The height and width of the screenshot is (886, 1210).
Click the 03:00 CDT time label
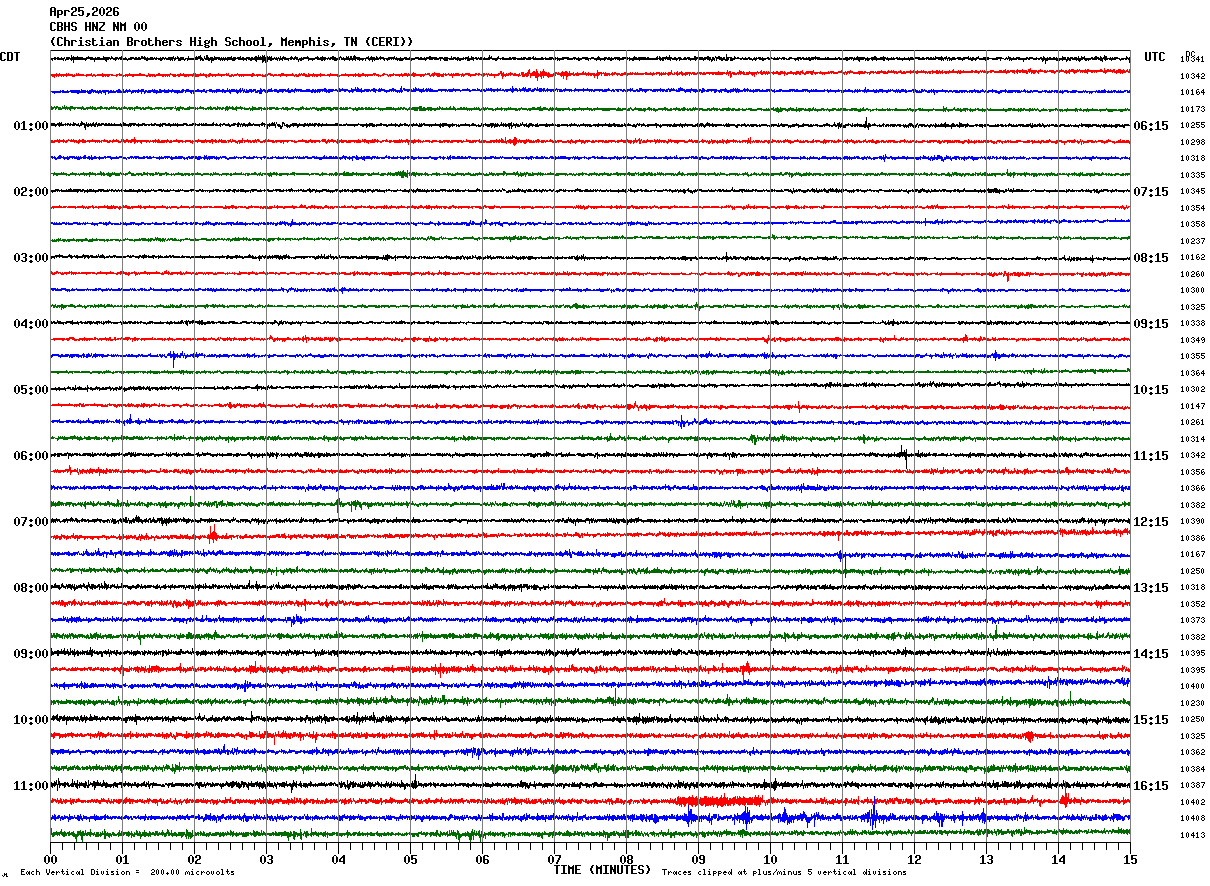31,258
